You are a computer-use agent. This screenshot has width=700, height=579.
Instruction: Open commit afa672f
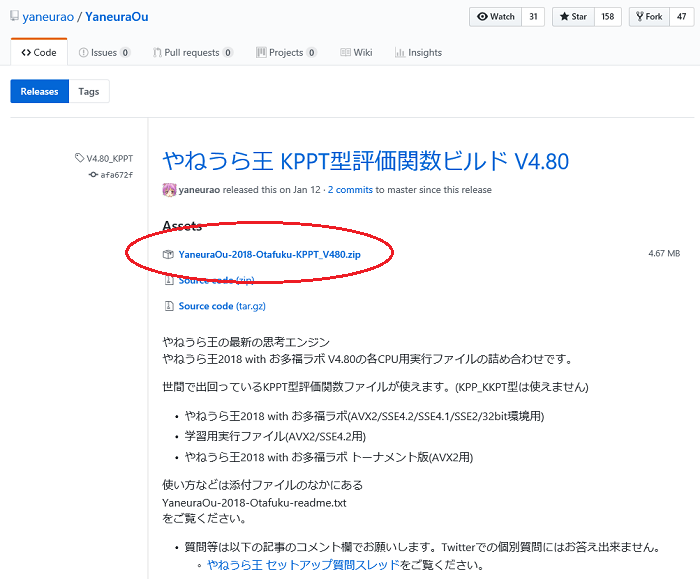117,175
